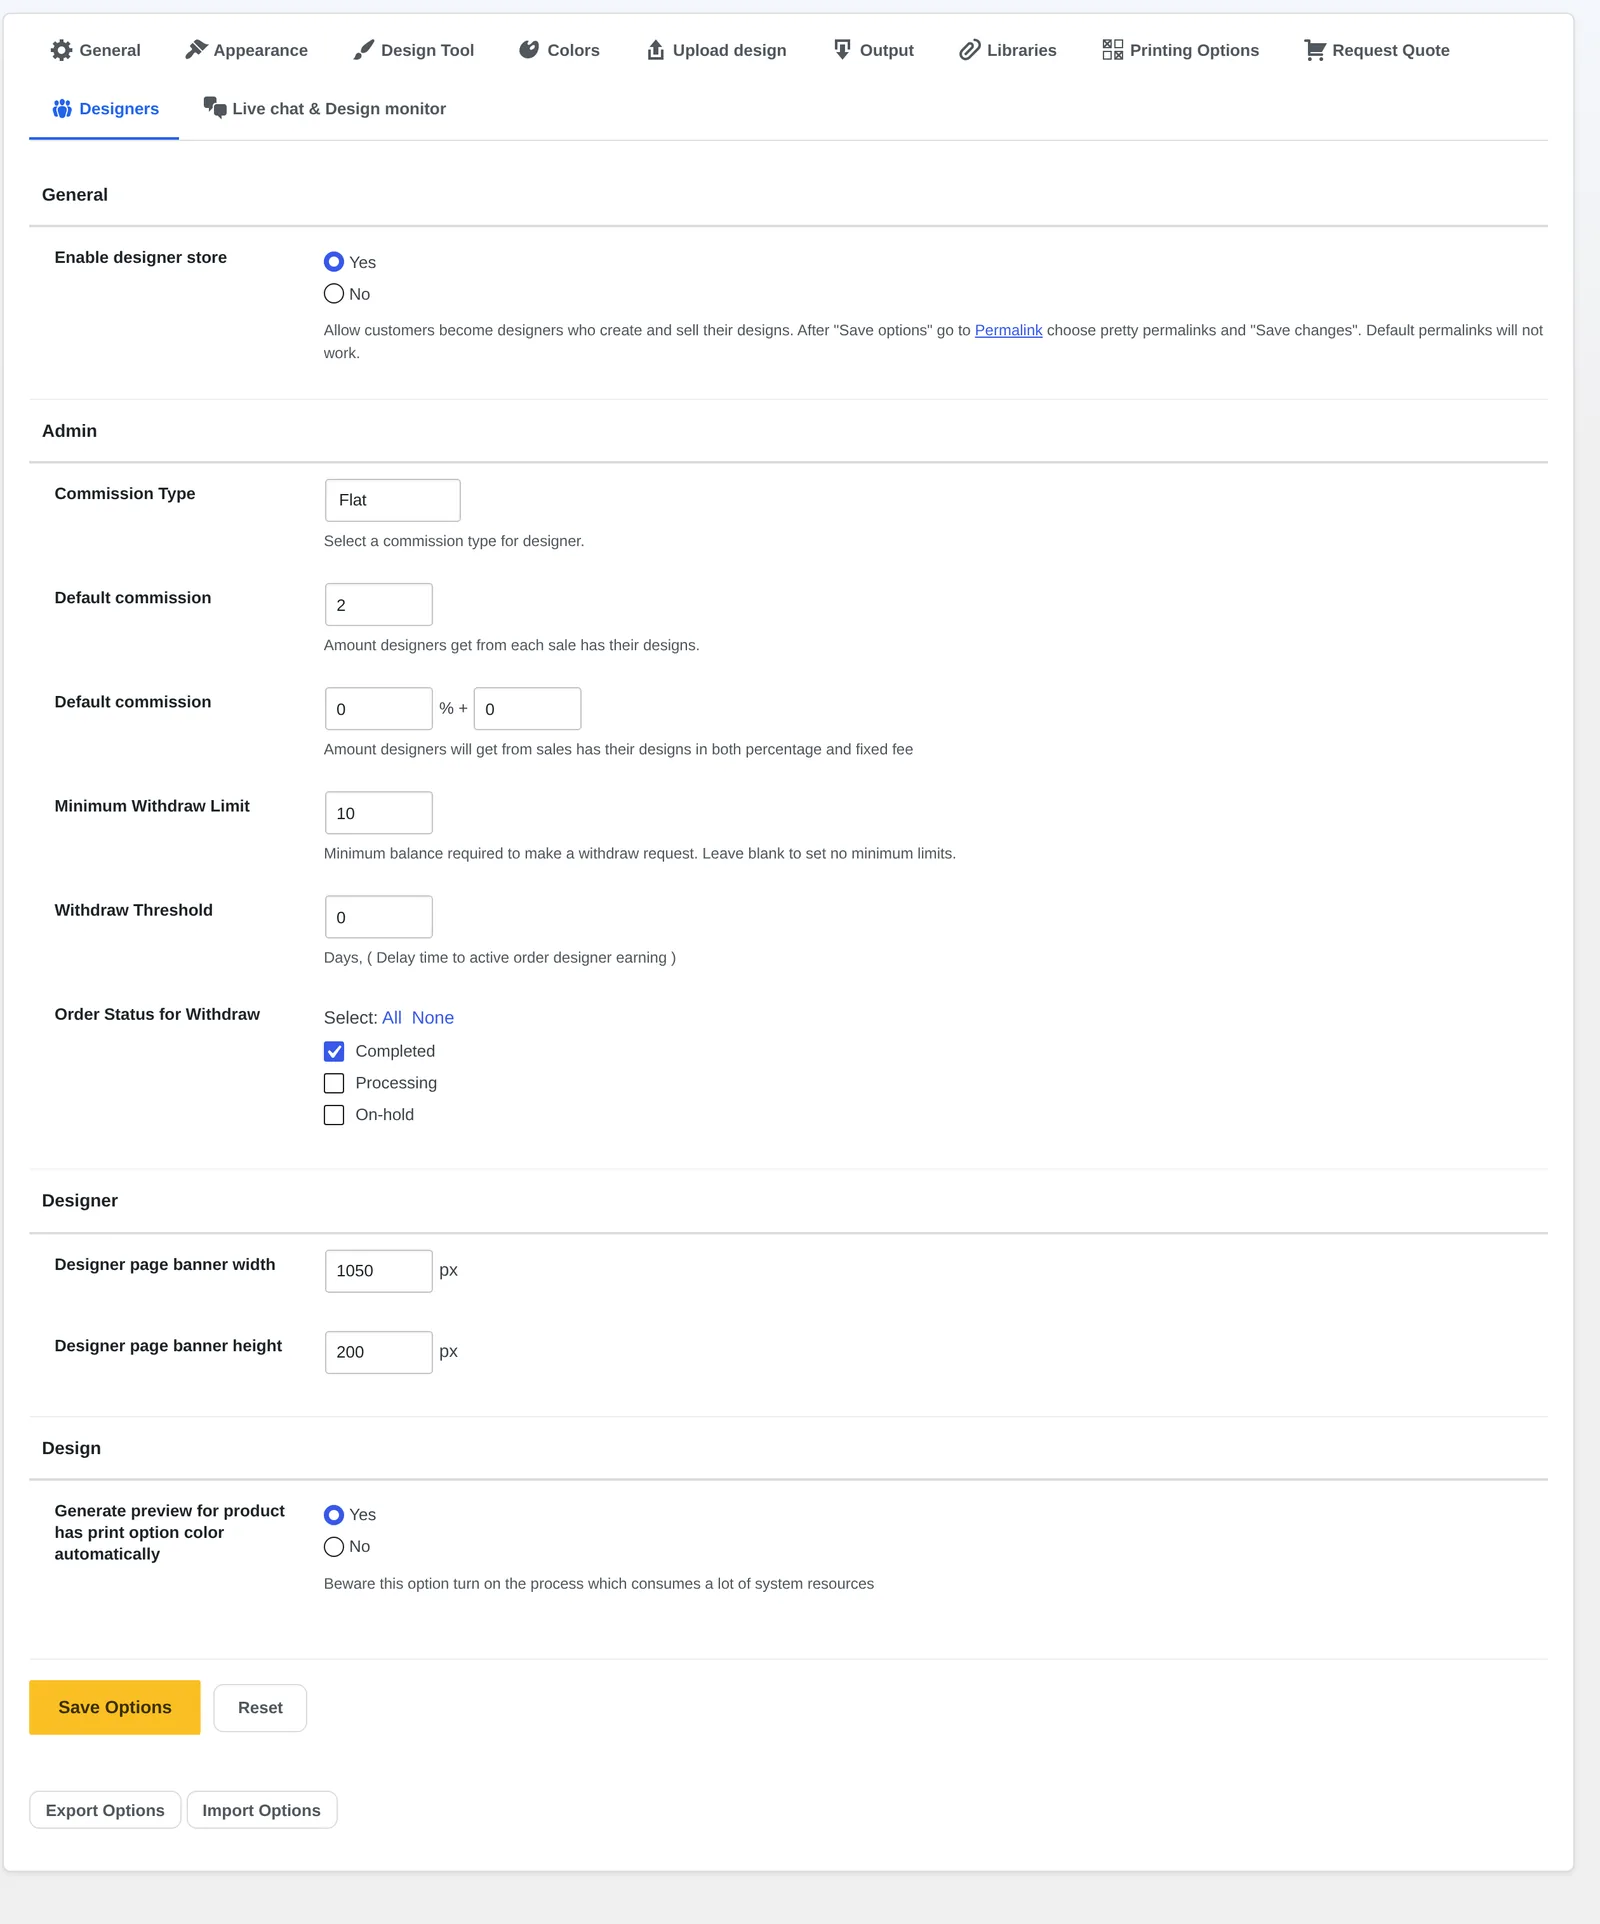
Task: Toggle the Completed order status checkbox
Action: pyautogui.click(x=334, y=1051)
